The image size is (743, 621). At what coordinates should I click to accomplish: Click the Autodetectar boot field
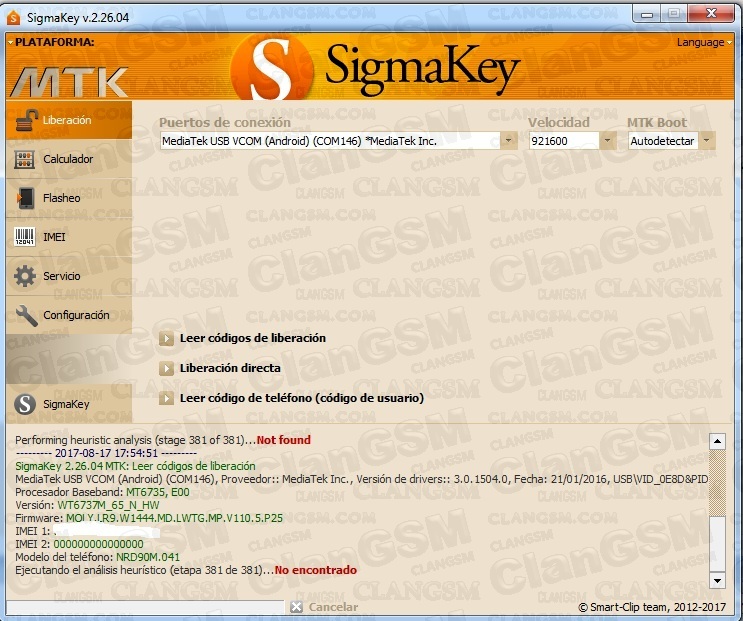(663, 141)
